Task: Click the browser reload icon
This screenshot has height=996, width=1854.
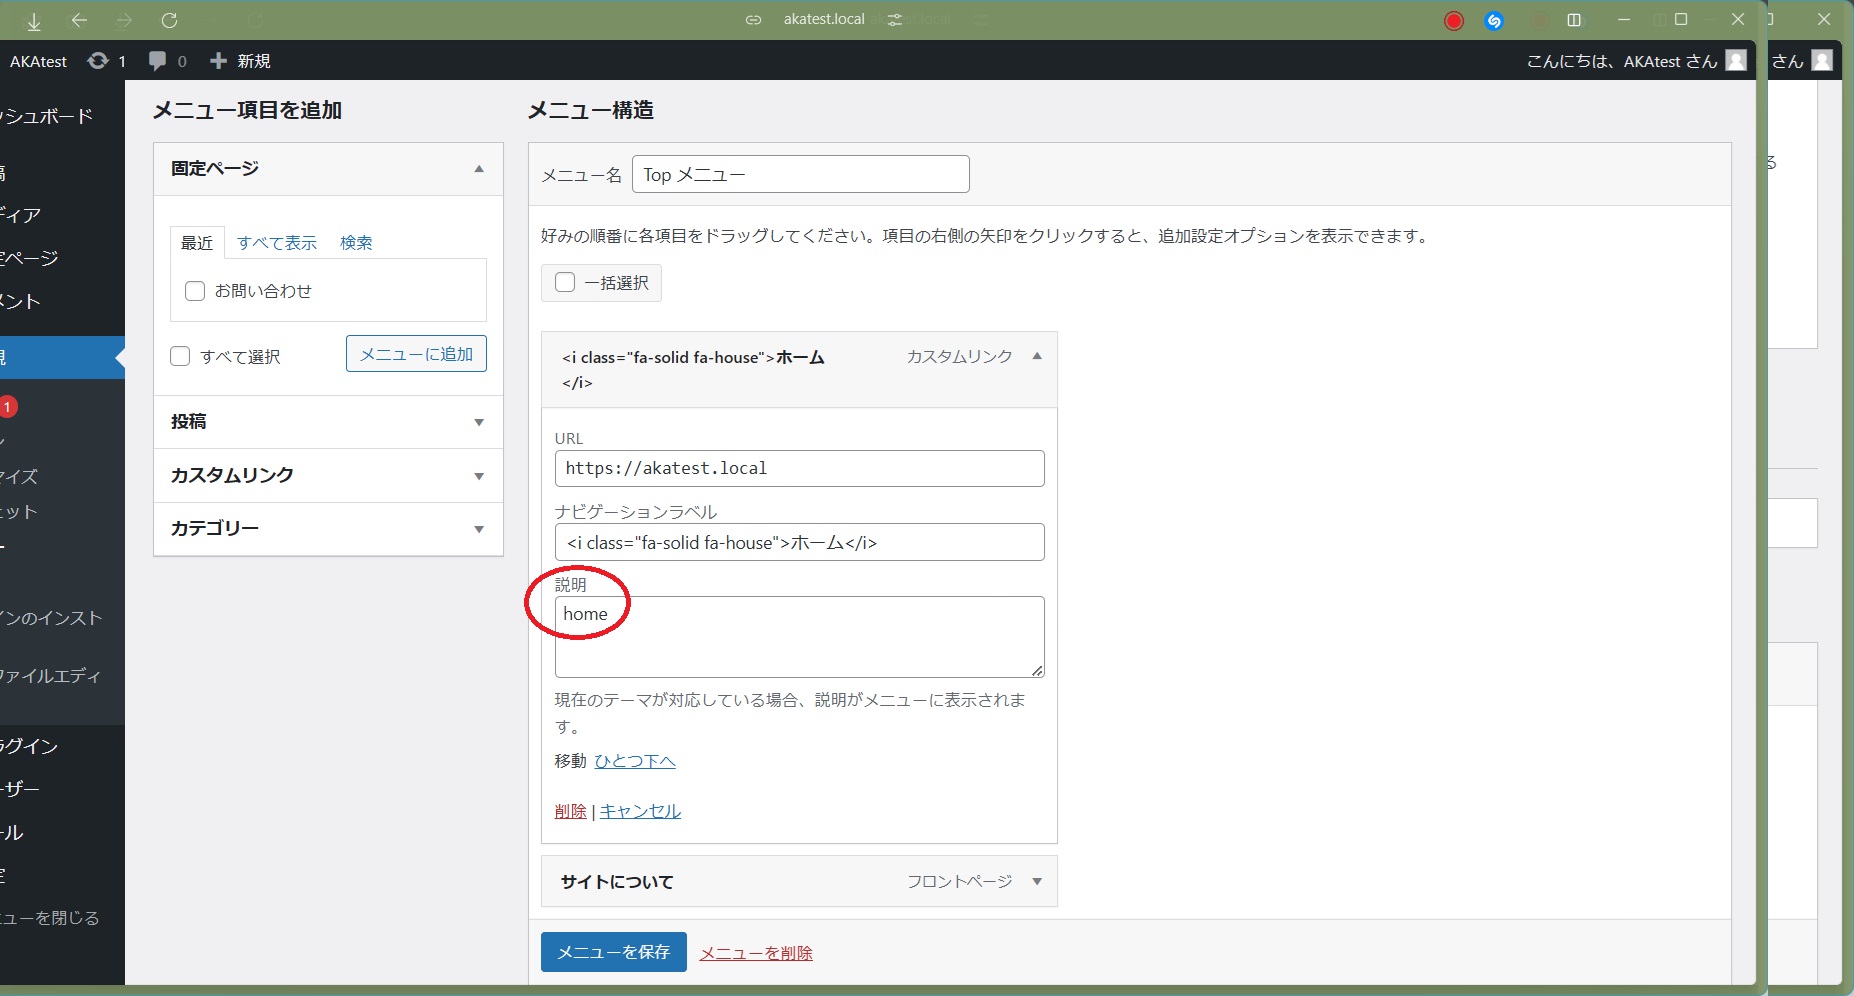Action: click(169, 20)
